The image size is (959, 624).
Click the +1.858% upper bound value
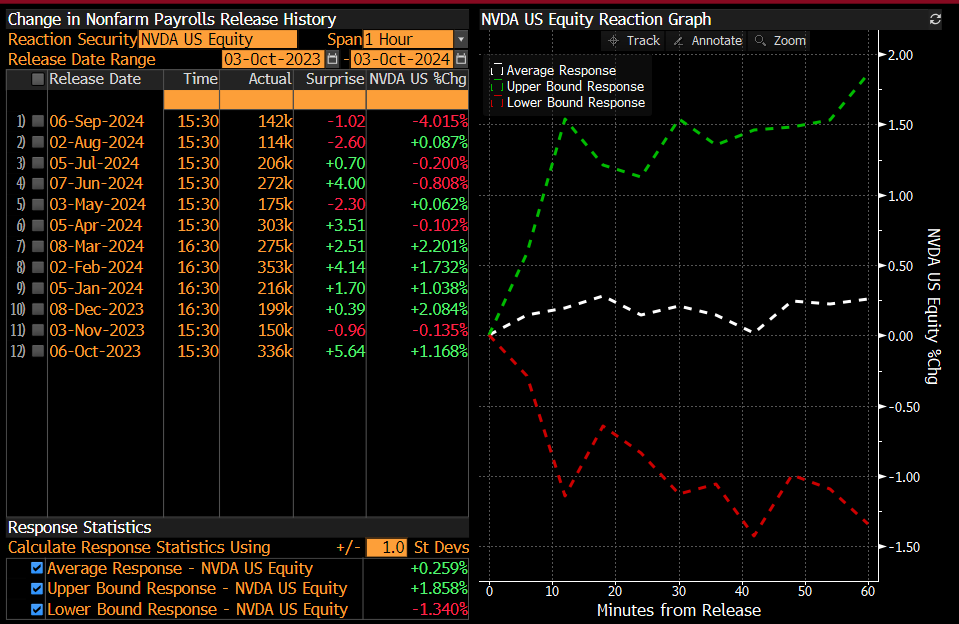click(439, 589)
